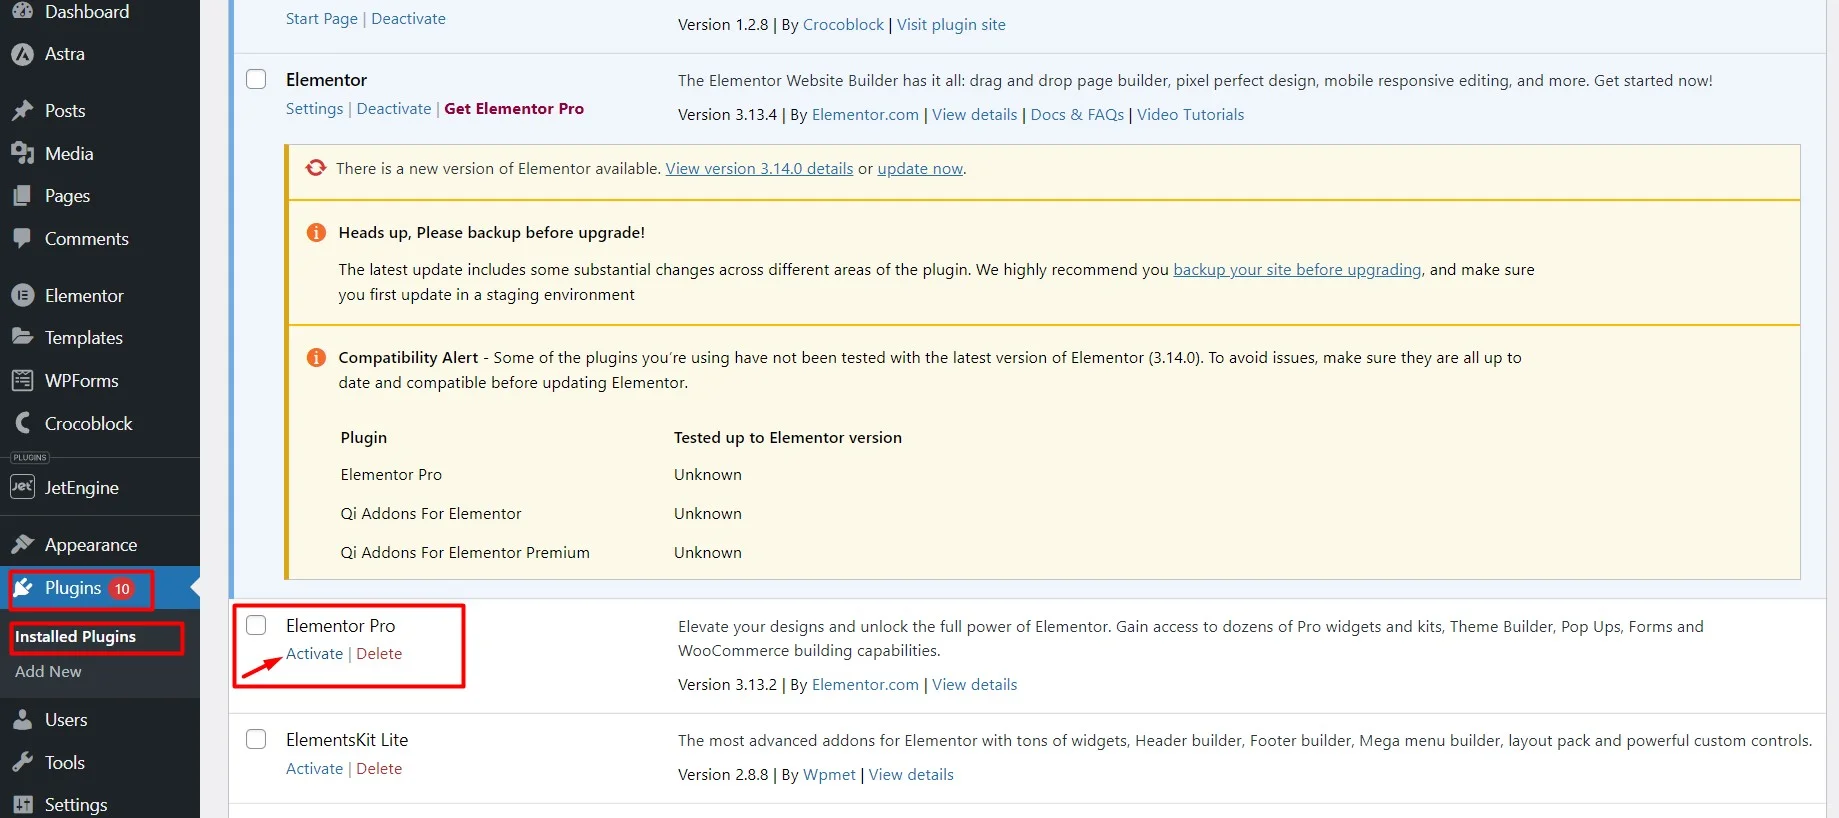Click the Media library icon

pyautogui.click(x=22, y=153)
